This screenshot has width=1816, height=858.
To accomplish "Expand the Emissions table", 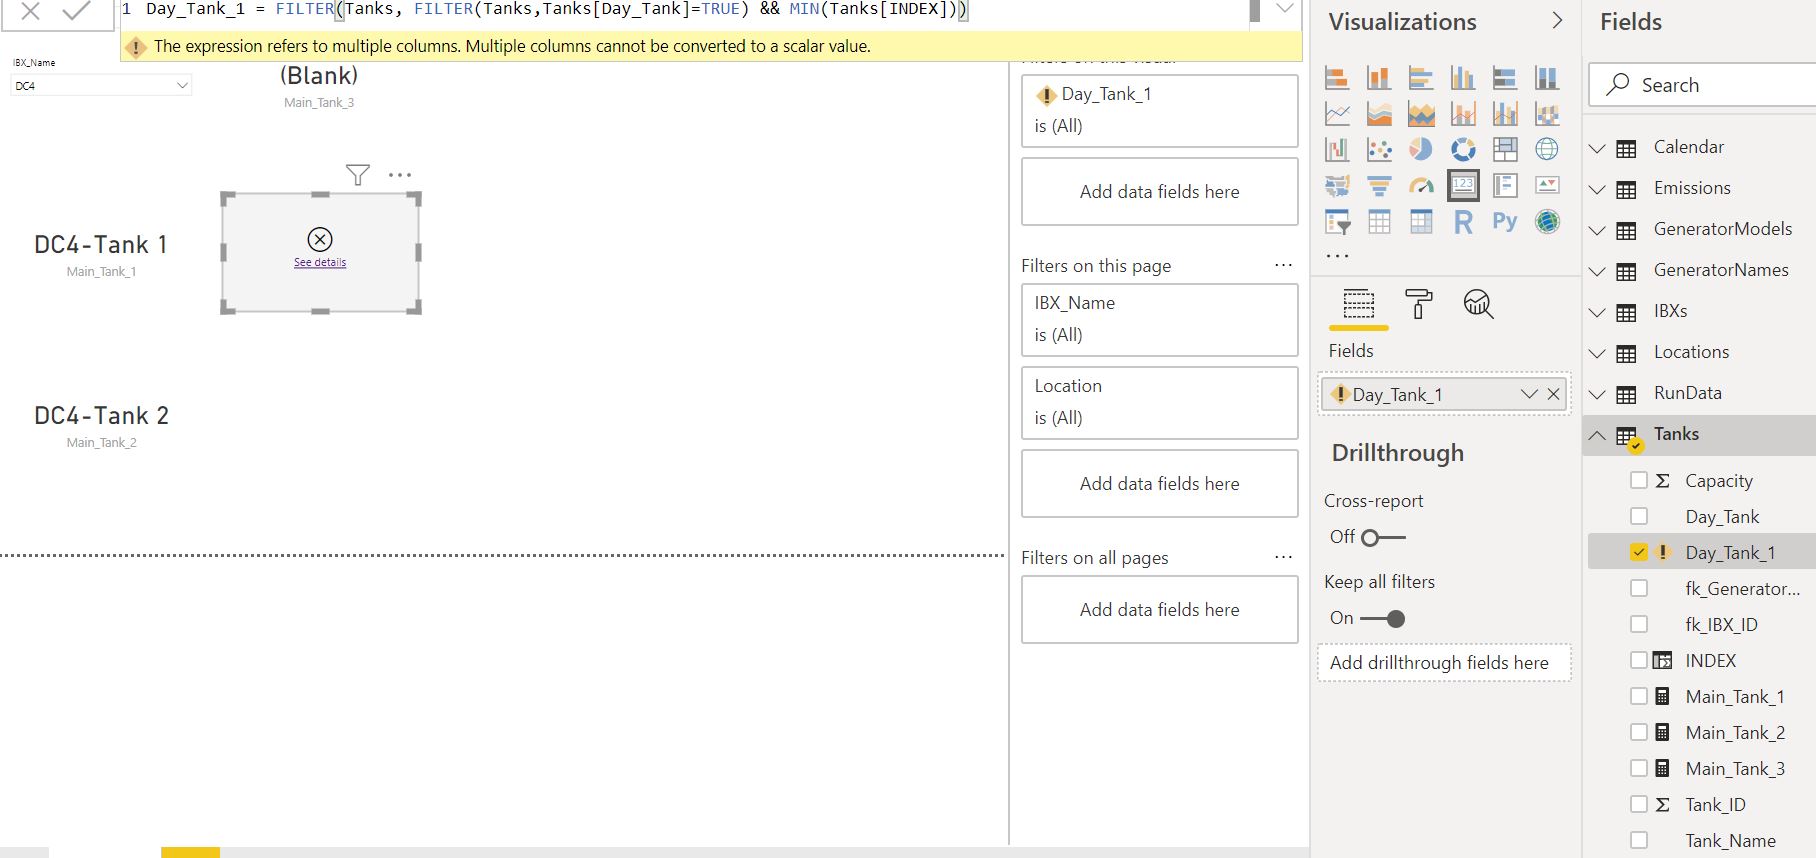I will coord(1597,189).
